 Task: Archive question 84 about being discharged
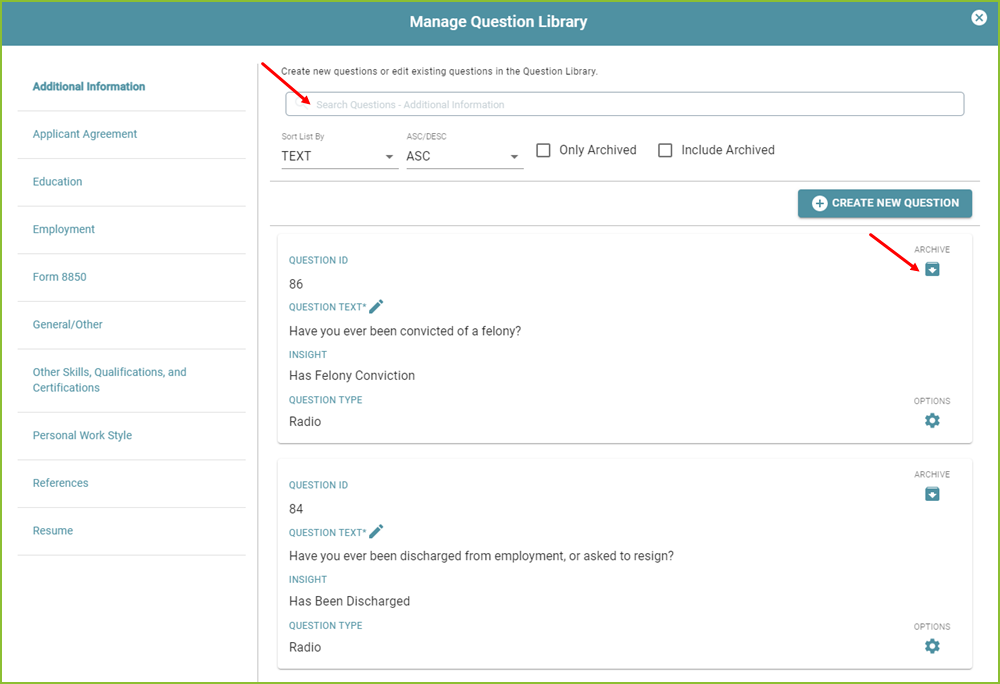pyautogui.click(x=932, y=494)
